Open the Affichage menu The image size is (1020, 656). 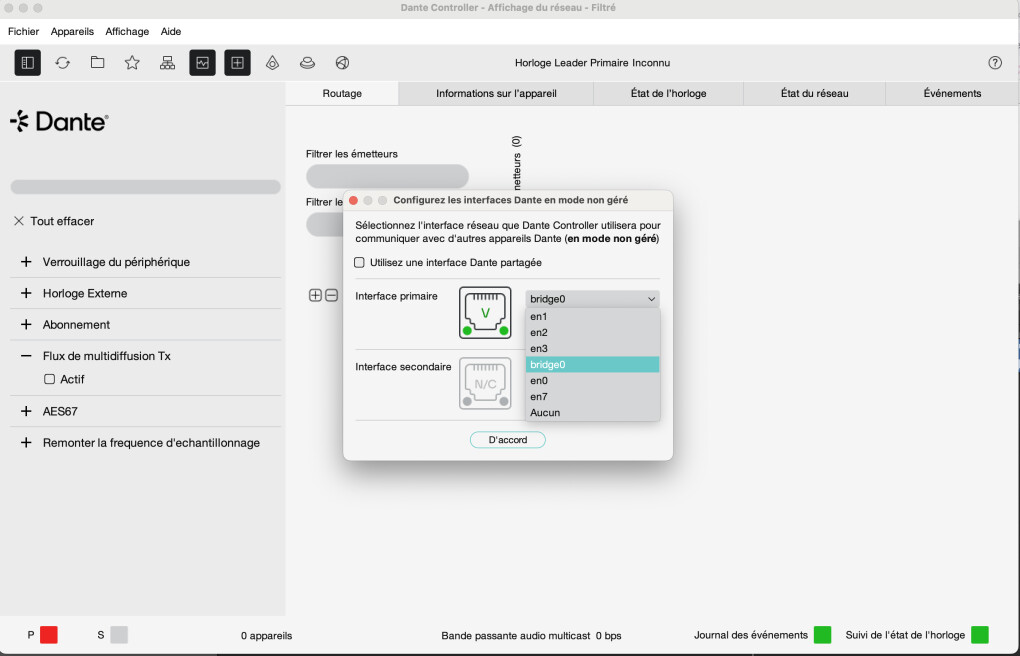click(127, 31)
